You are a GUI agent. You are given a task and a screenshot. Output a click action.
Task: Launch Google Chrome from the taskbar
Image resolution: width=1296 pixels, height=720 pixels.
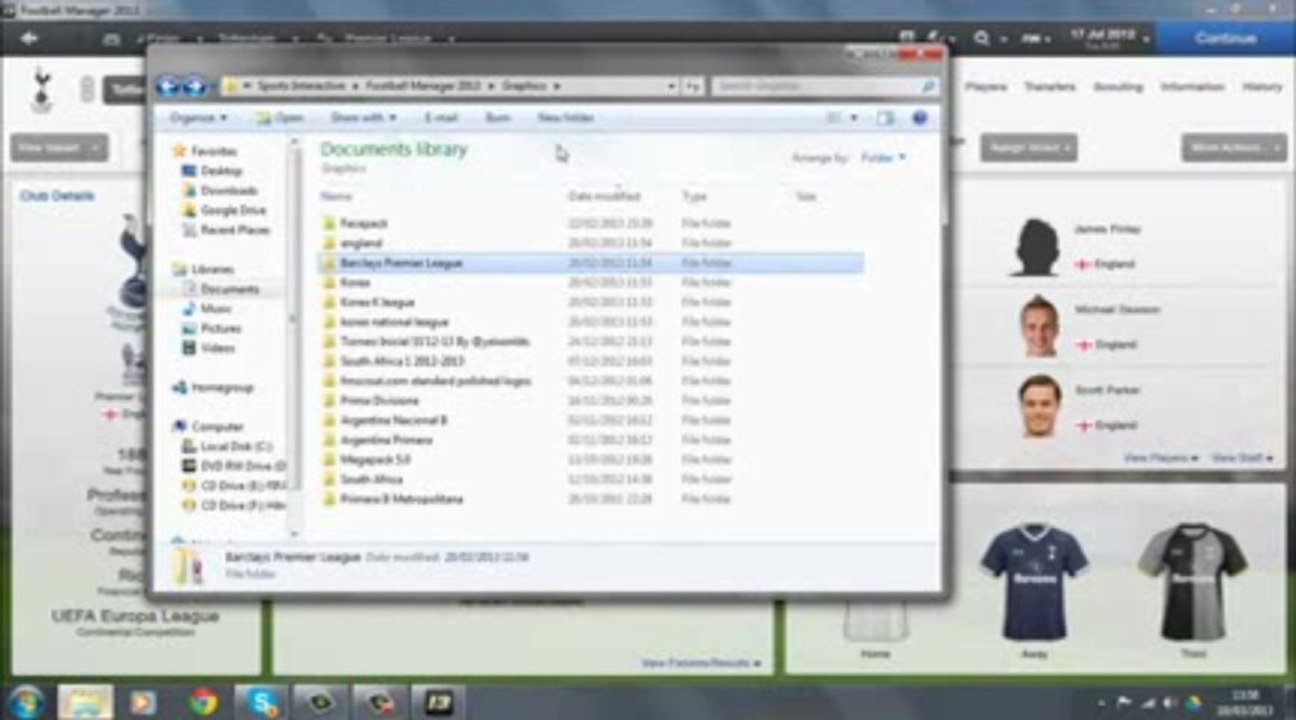coord(203,702)
